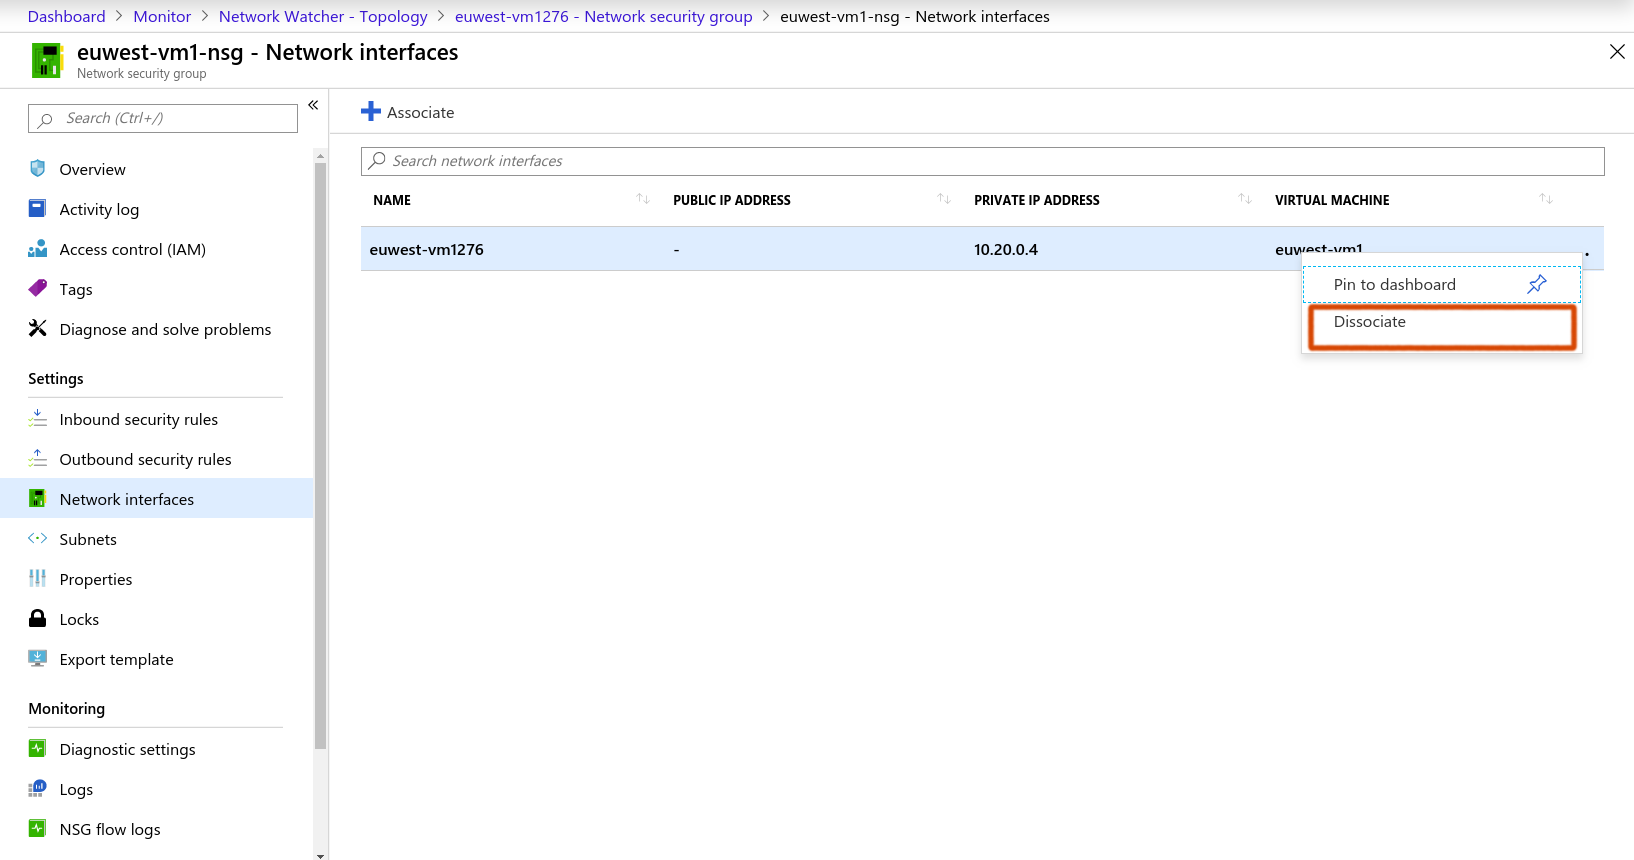This screenshot has width=1634, height=860.
Task: Click the Logs icon
Action: point(38,788)
